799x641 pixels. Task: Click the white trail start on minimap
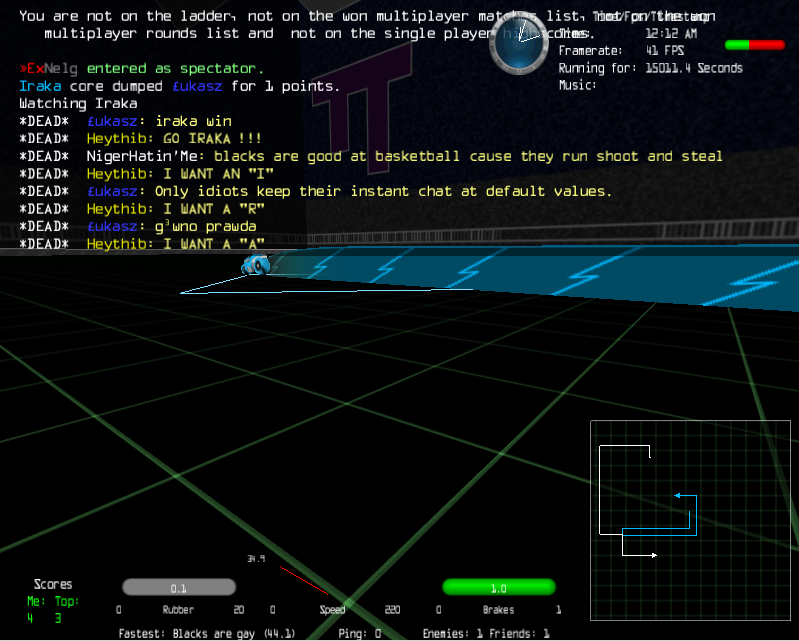point(650,457)
